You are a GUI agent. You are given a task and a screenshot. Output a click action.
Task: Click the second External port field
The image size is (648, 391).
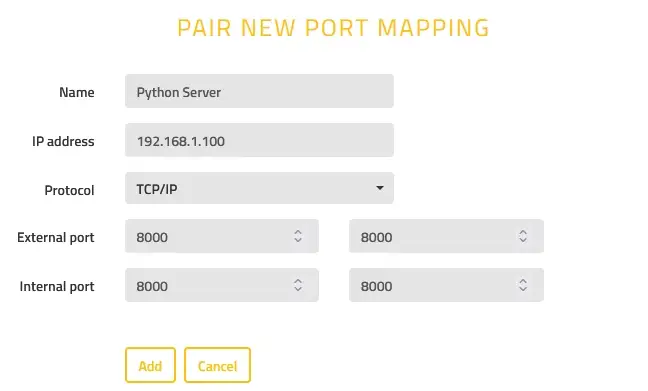pyautogui.click(x=446, y=236)
